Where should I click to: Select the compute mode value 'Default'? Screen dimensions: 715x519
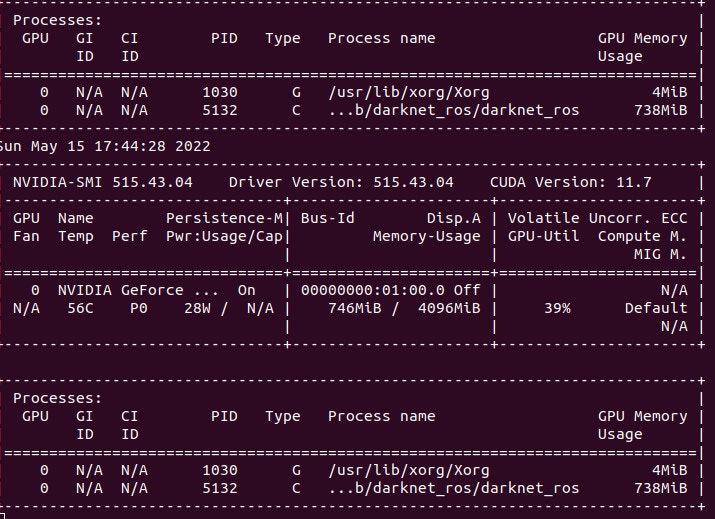click(656, 308)
